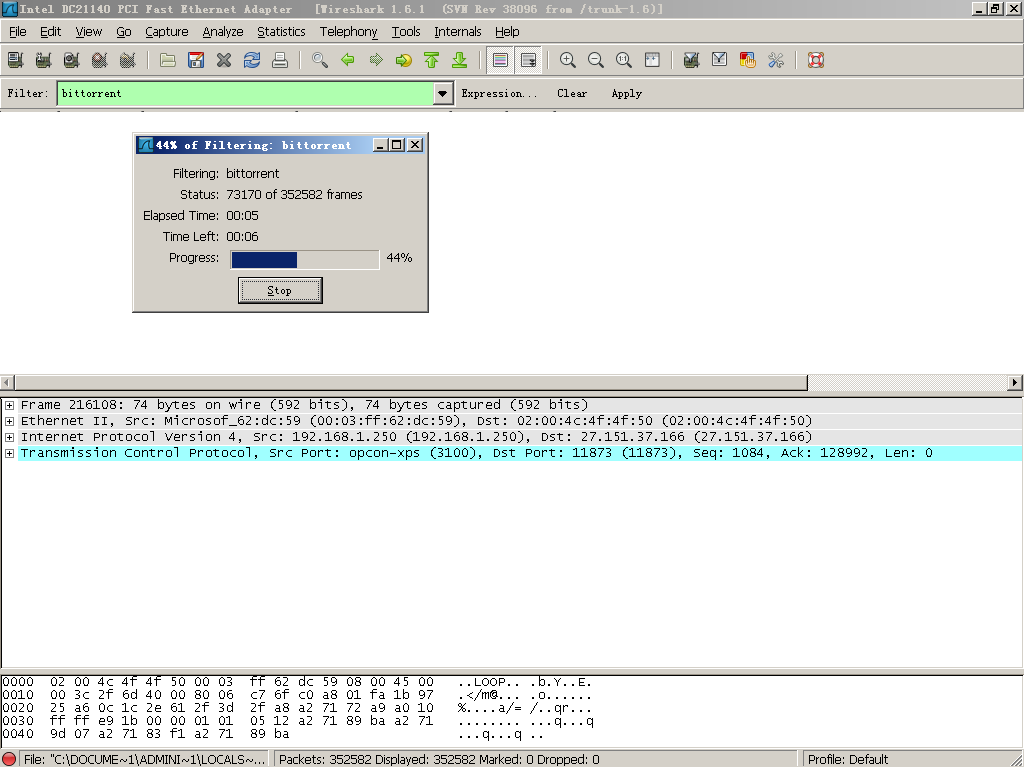Viewport: 1024px width, 768px height.
Task: Open the Capture menu
Action: coord(167,31)
